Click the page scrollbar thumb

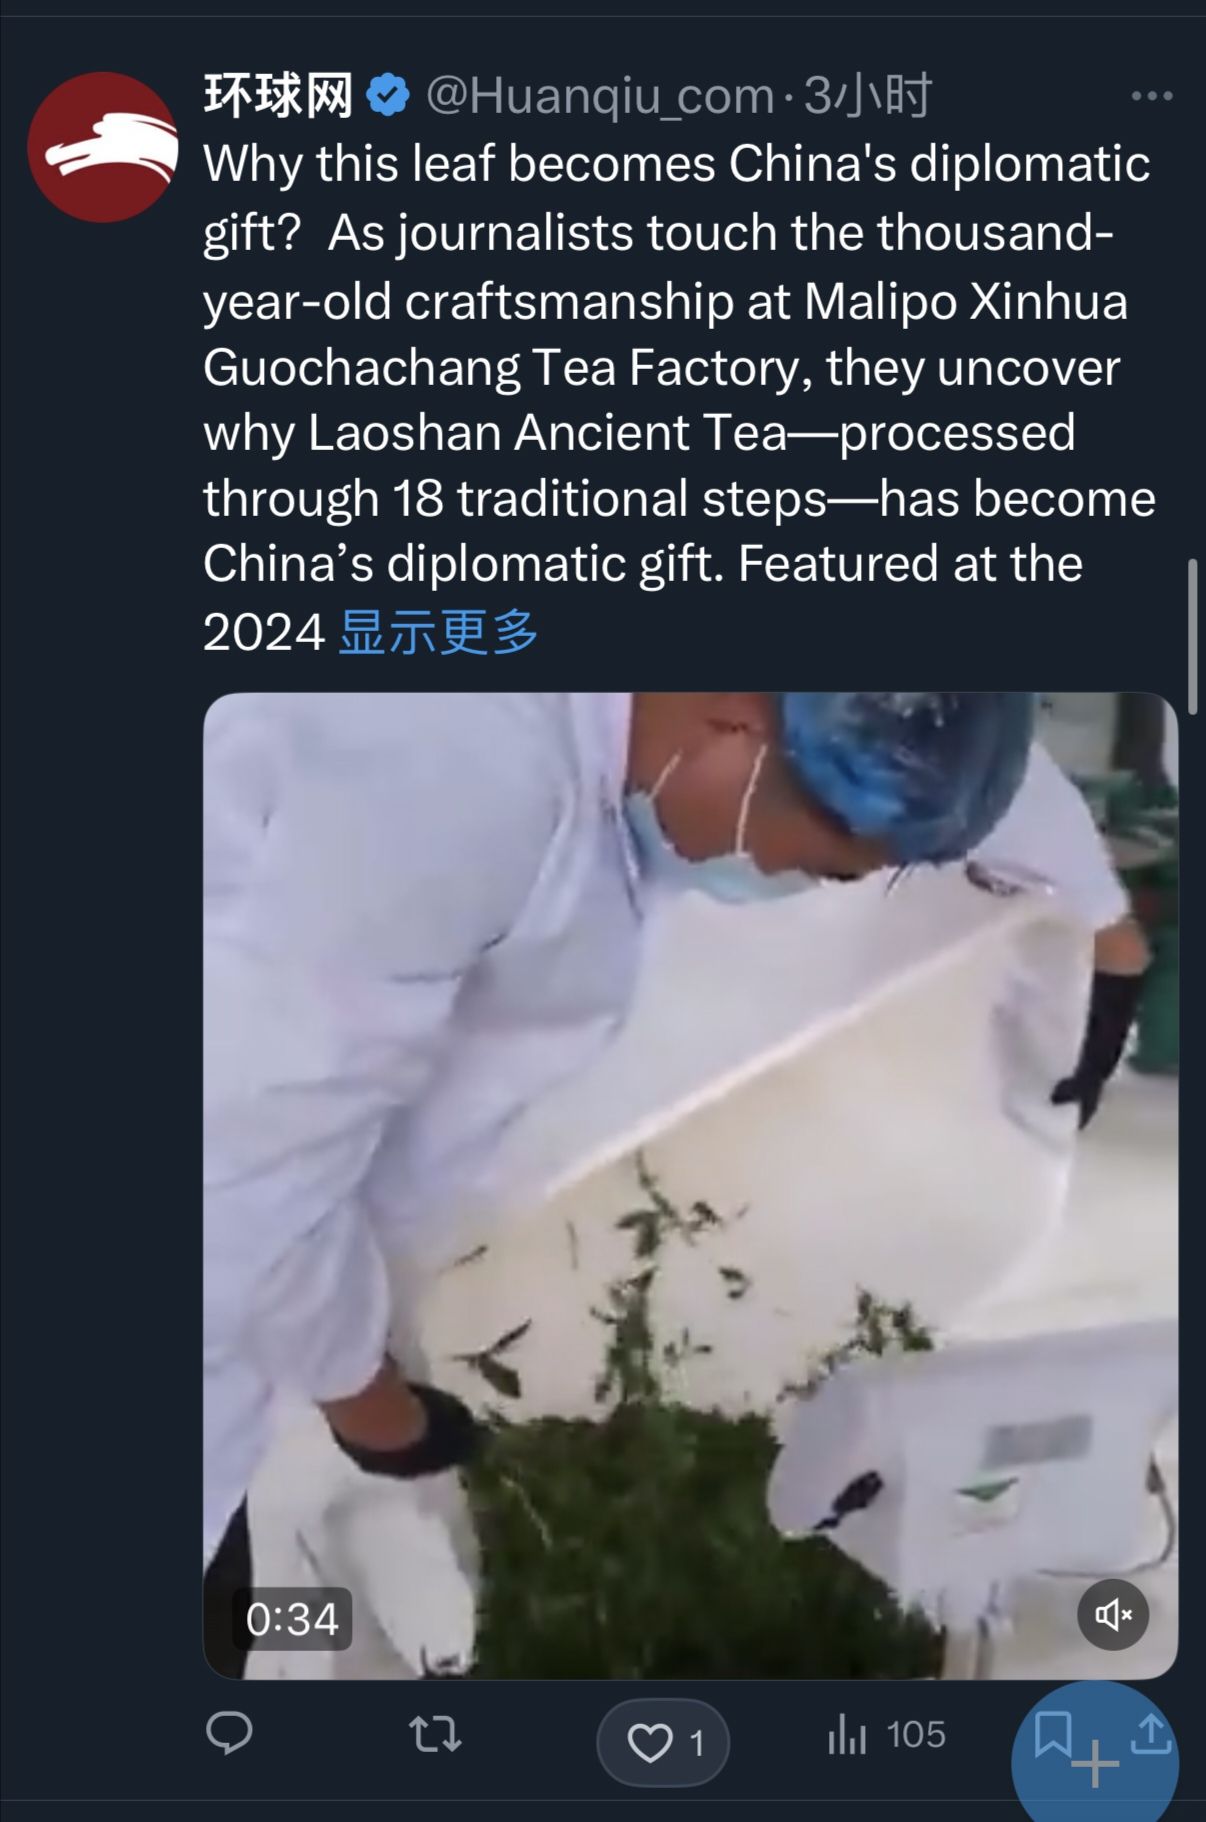coord(1192,636)
